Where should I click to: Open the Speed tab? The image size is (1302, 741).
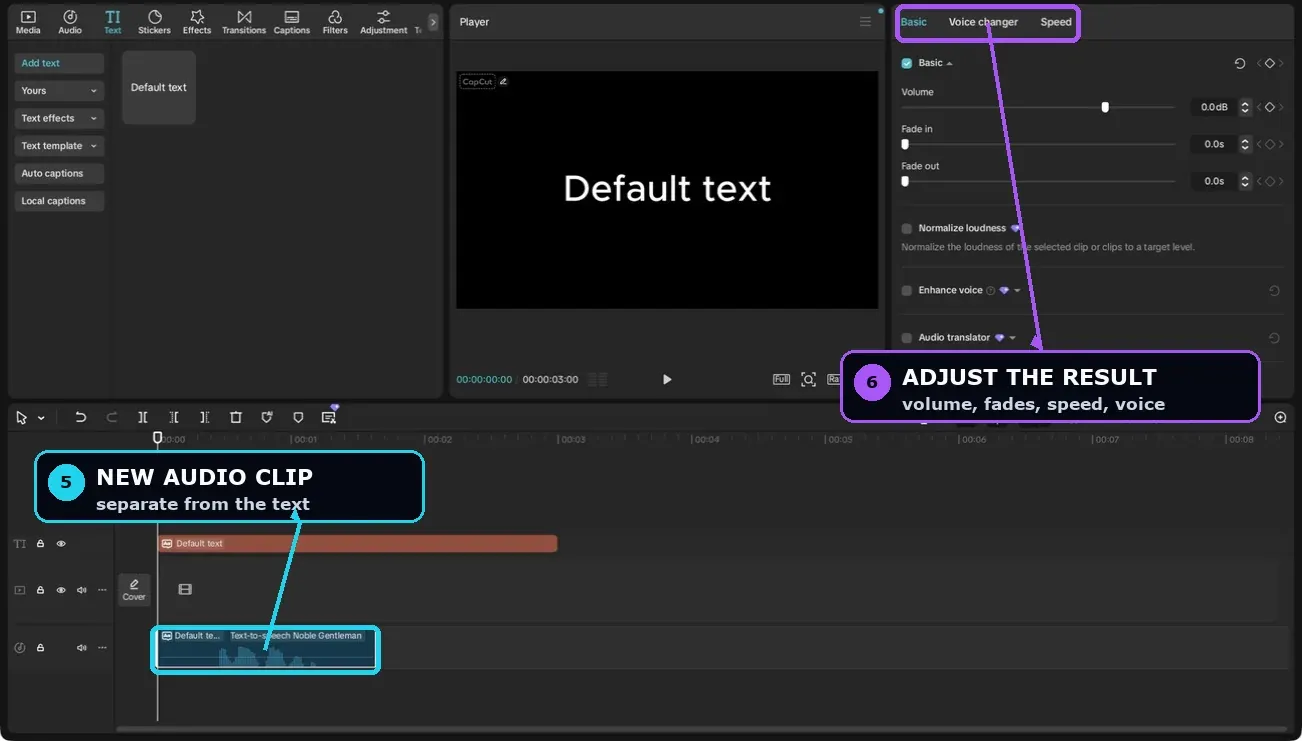tap(1056, 22)
